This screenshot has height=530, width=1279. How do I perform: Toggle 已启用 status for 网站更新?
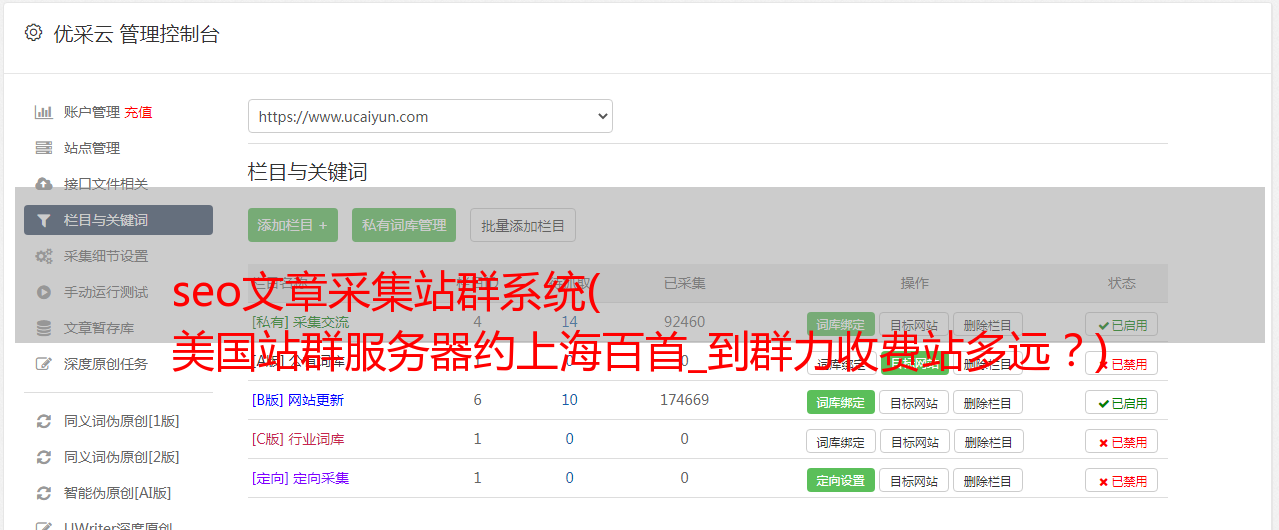coord(1122,402)
